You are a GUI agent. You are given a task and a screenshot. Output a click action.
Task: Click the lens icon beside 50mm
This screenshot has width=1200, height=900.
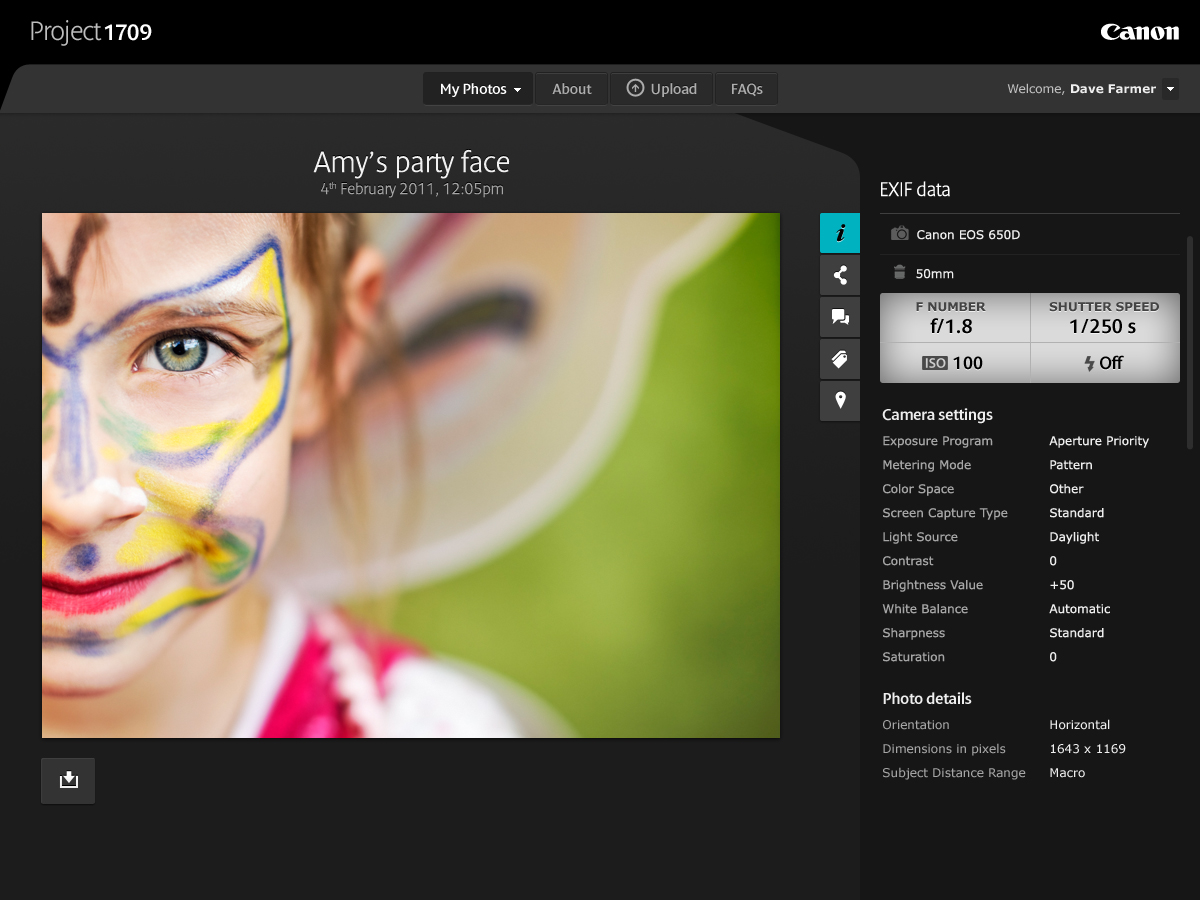(x=899, y=272)
